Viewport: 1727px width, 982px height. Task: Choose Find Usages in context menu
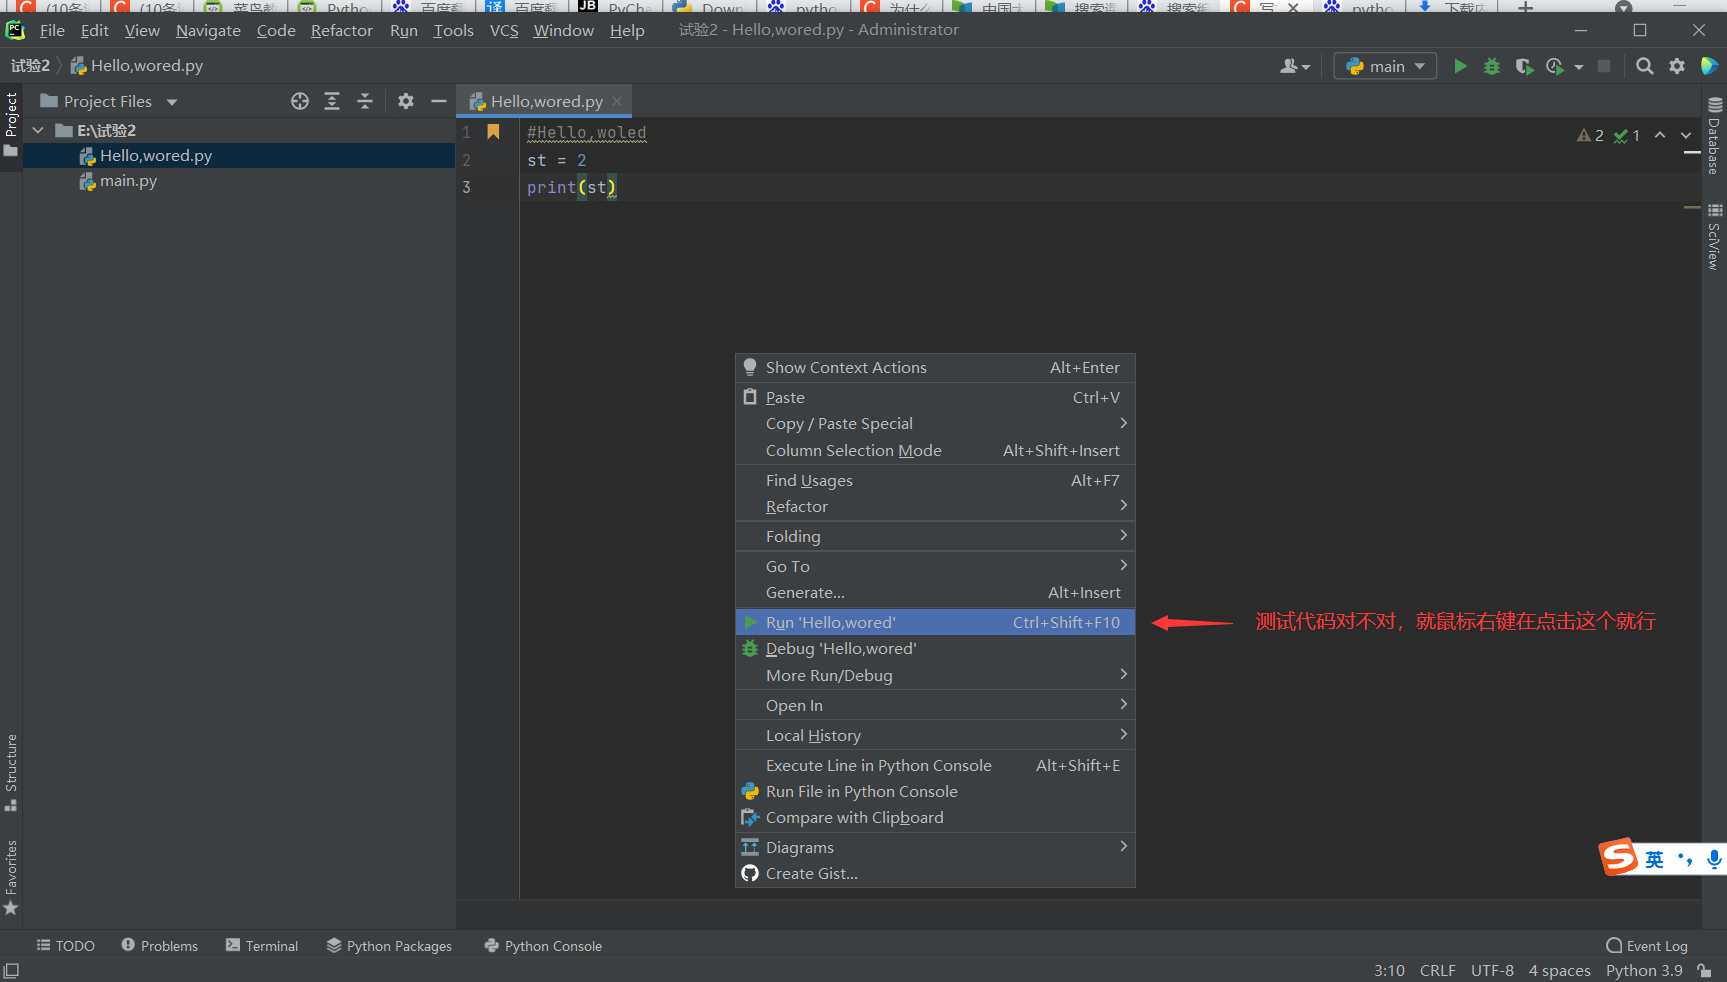pyautogui.click(x=935, y=480)
